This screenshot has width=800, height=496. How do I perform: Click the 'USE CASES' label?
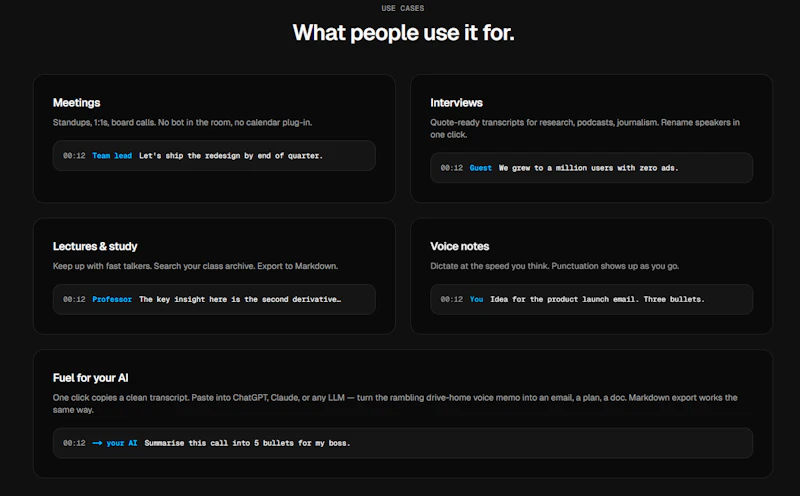pos(403,8)
